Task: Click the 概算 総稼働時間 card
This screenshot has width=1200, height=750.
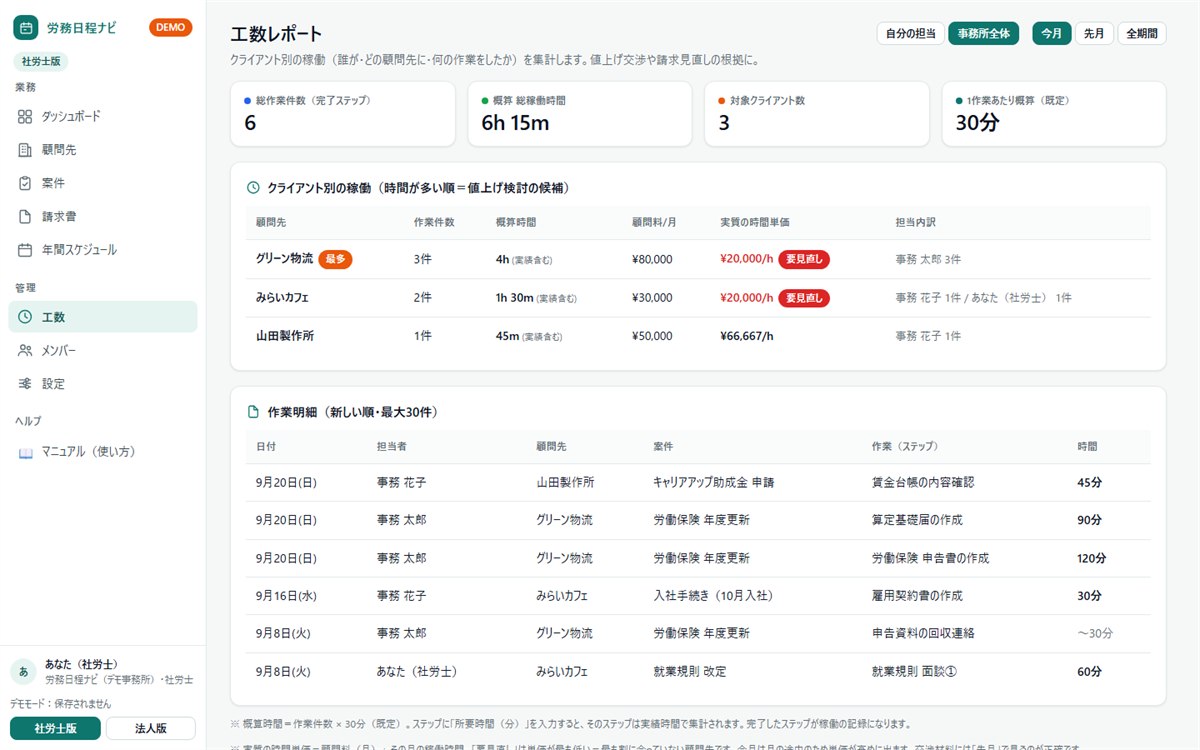Action: pyautogui.click(x=580, y=114)
